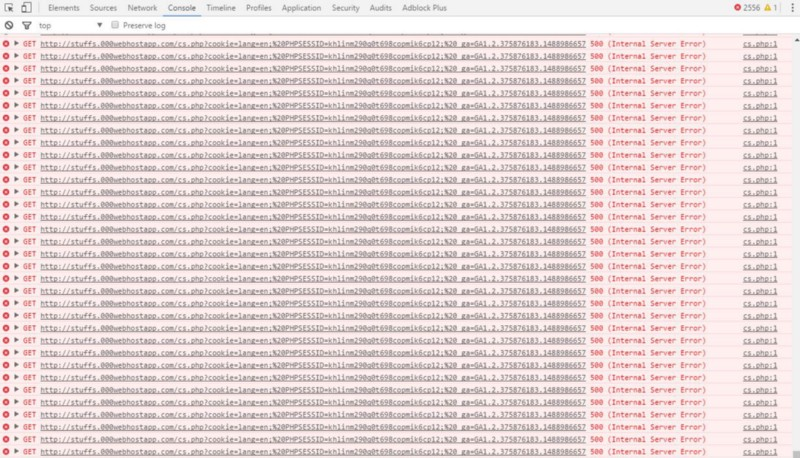Screen dimensions: 800x458
Task: Open the top execution context dropdown
Action: coord(70,25)
